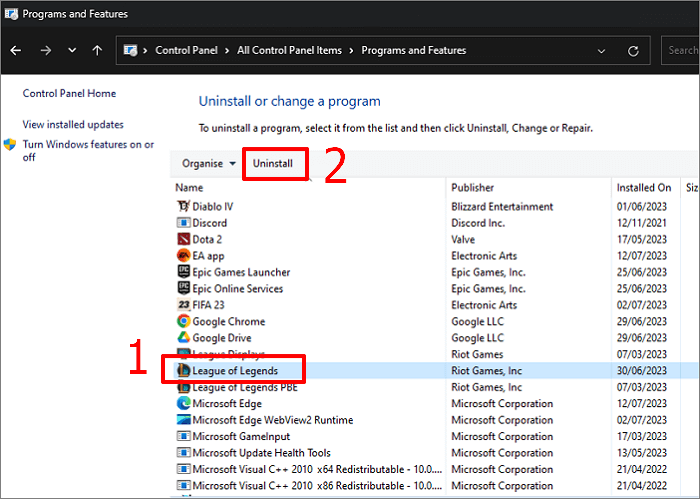700x499 pixels.
Task: Click the Forward navigation arrow
Action: [46, 50]
